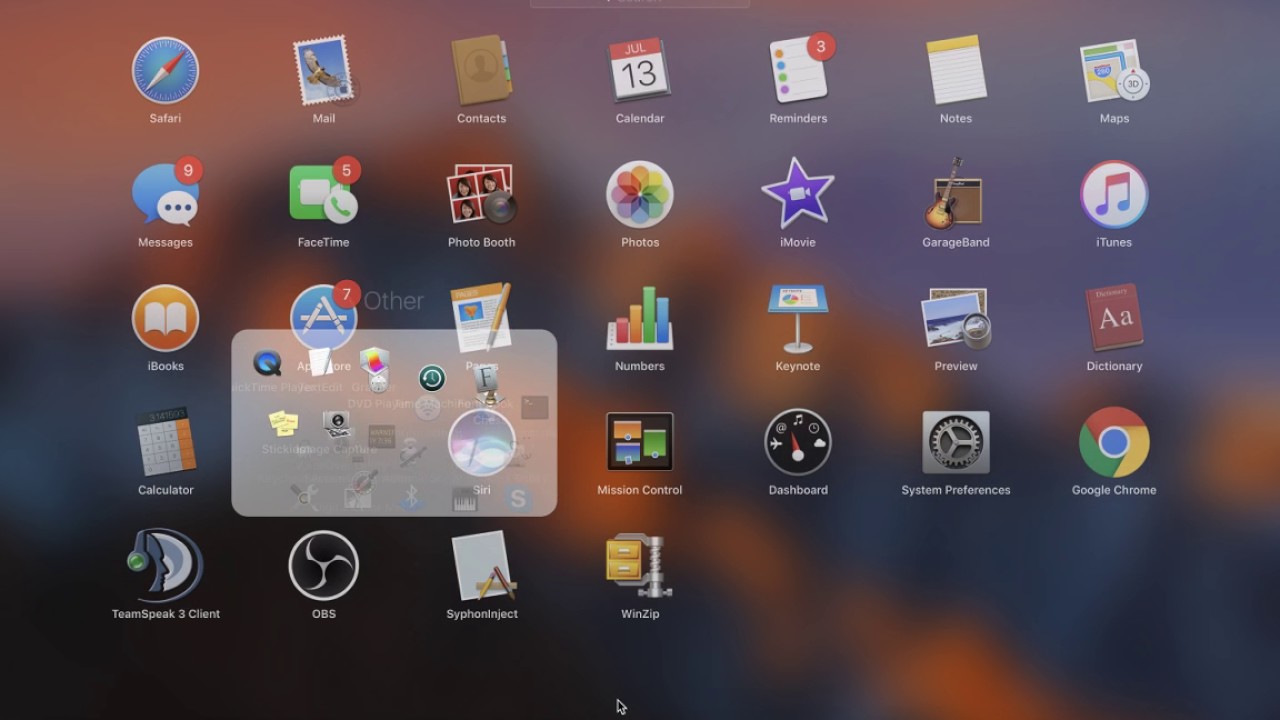
Task: Open the App Store icon
Action: pyautogui.click(x=324, y=319)
